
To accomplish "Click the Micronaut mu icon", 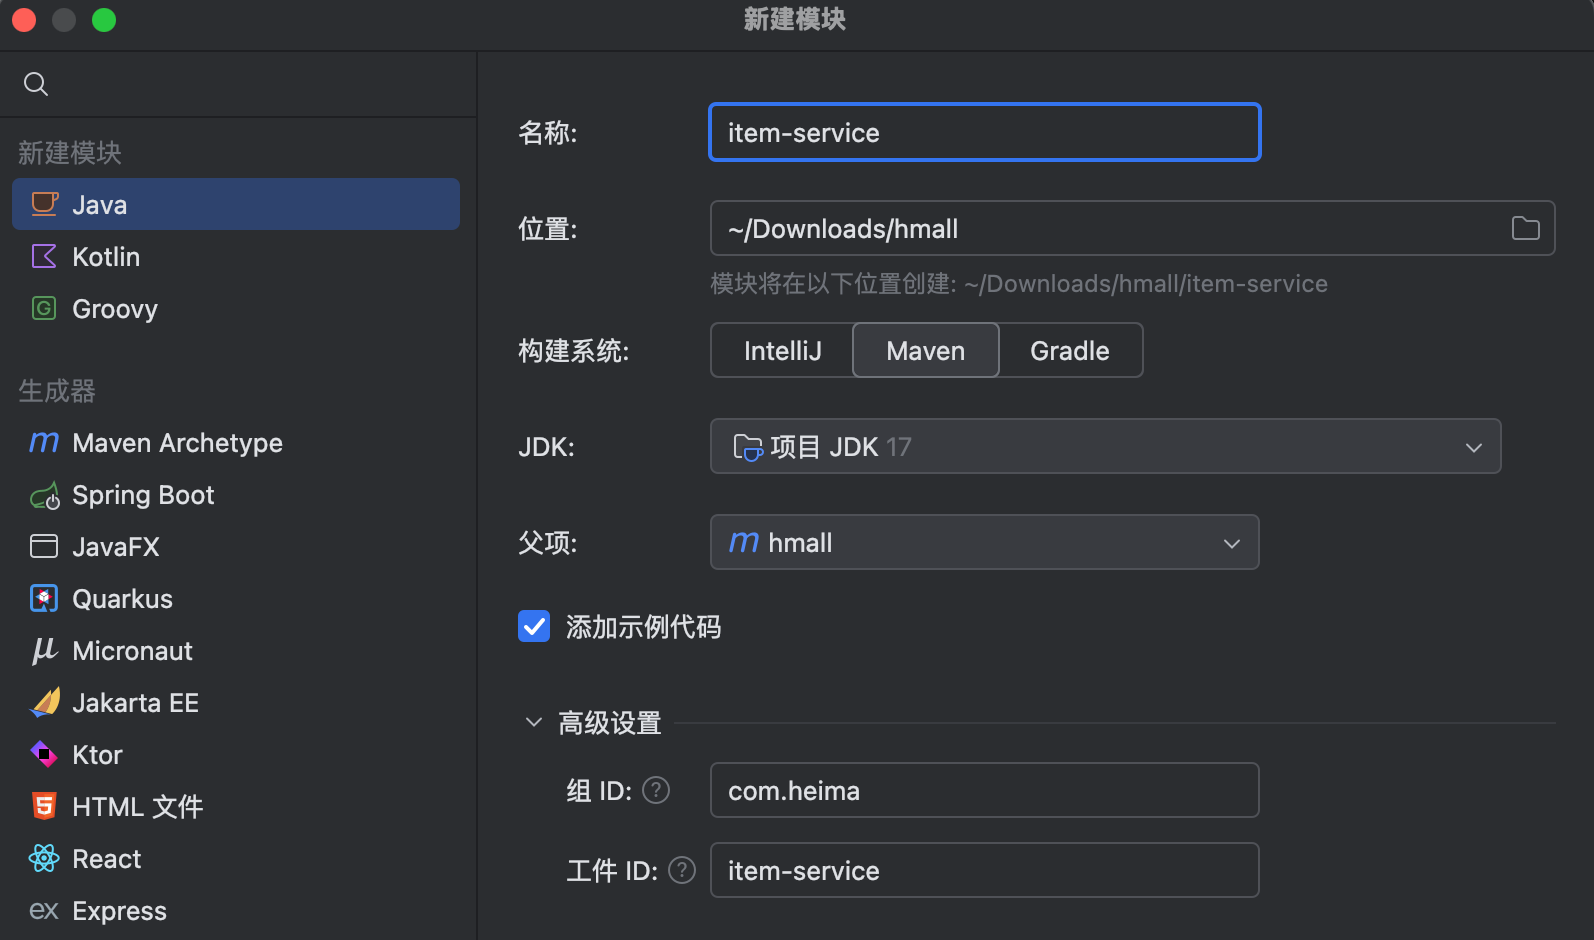I will tap(44, 651).
